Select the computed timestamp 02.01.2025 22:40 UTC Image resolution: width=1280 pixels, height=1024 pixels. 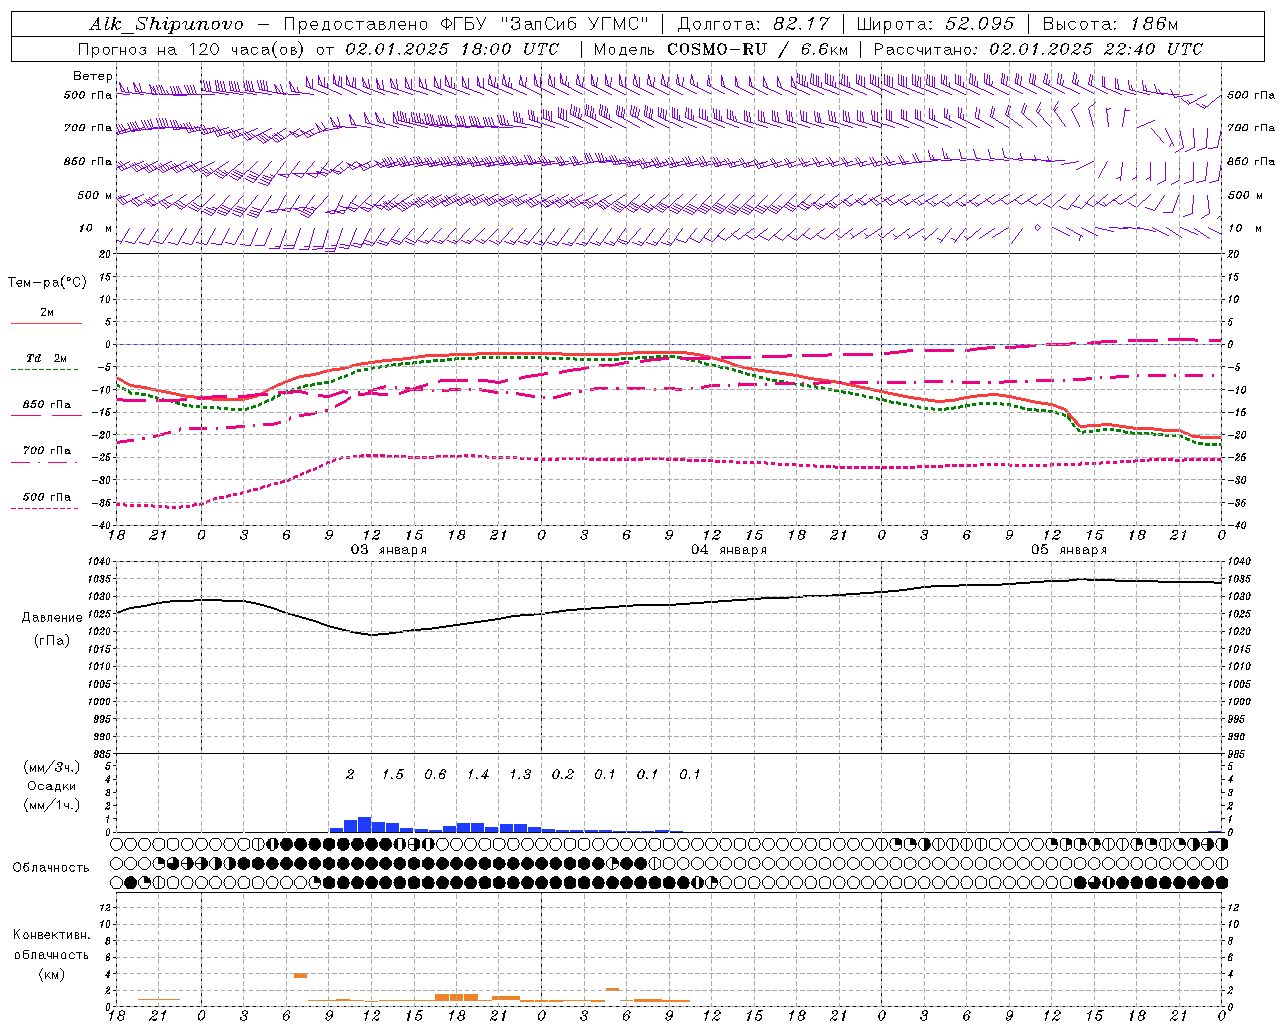[x=1096, y=49]
